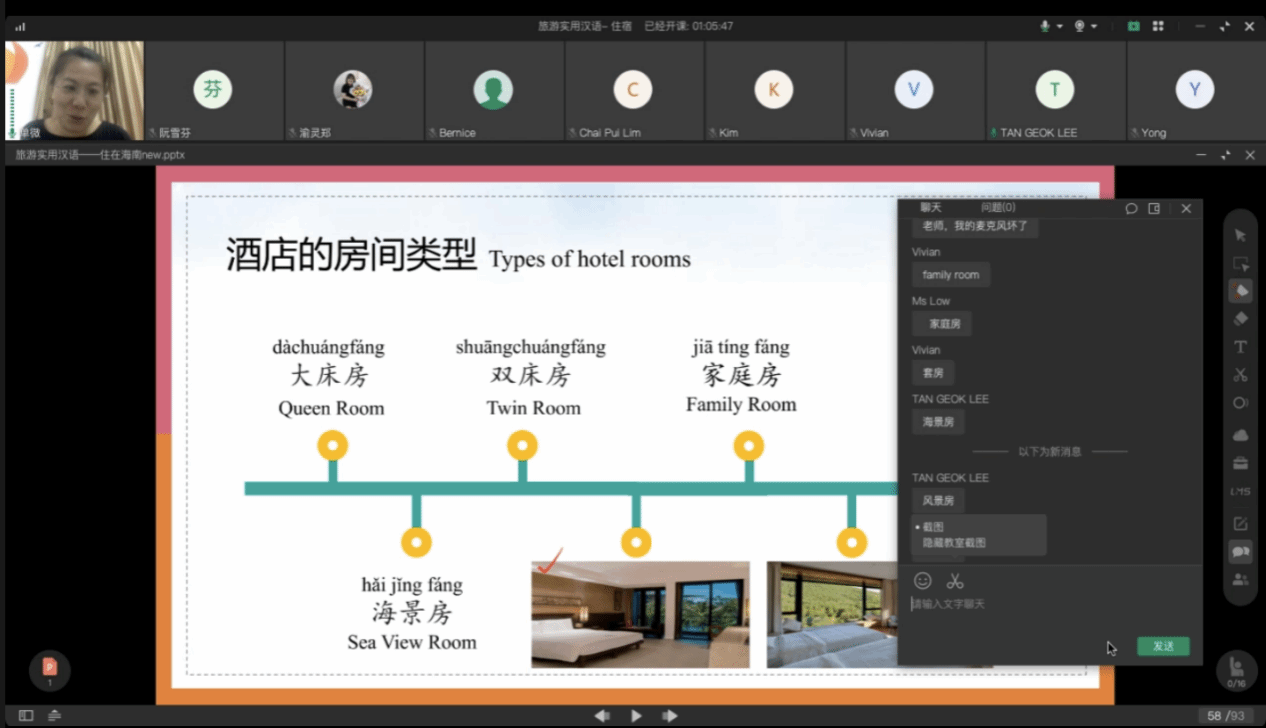Select the arrow pointer tool
Screen dimensions: 1266x728
[x=1240, y=235]
